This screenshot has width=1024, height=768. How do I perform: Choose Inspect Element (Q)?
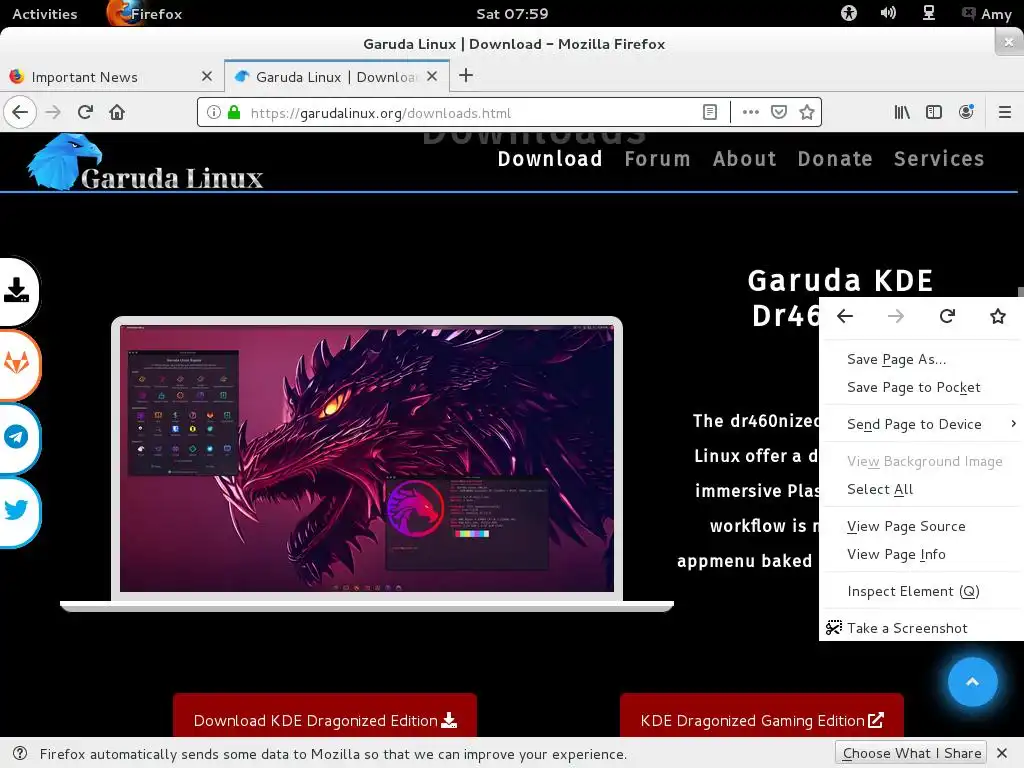click(x=921, y=591)
